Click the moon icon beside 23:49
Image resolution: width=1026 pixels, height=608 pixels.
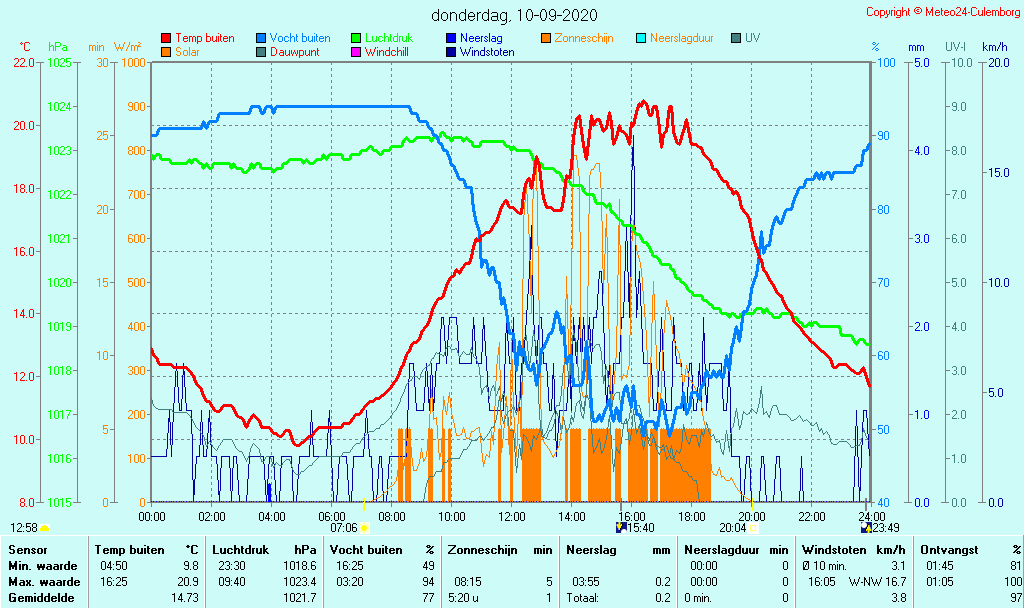coord(865,527)
